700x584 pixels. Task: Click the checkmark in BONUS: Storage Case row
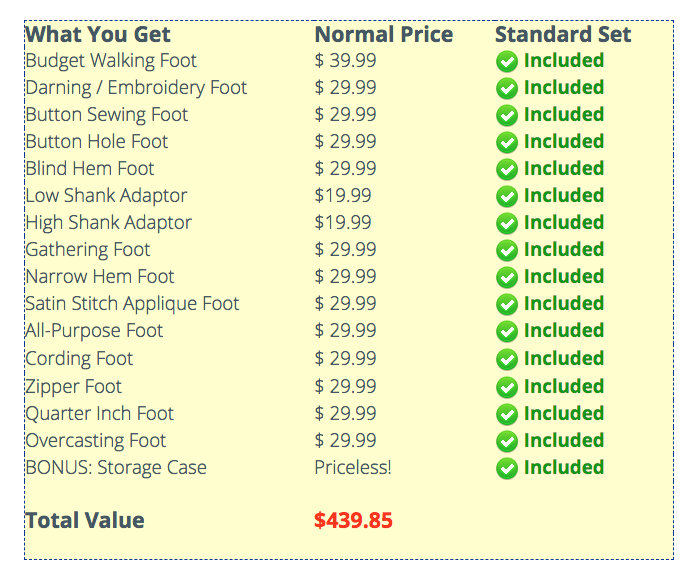(507, 468)
